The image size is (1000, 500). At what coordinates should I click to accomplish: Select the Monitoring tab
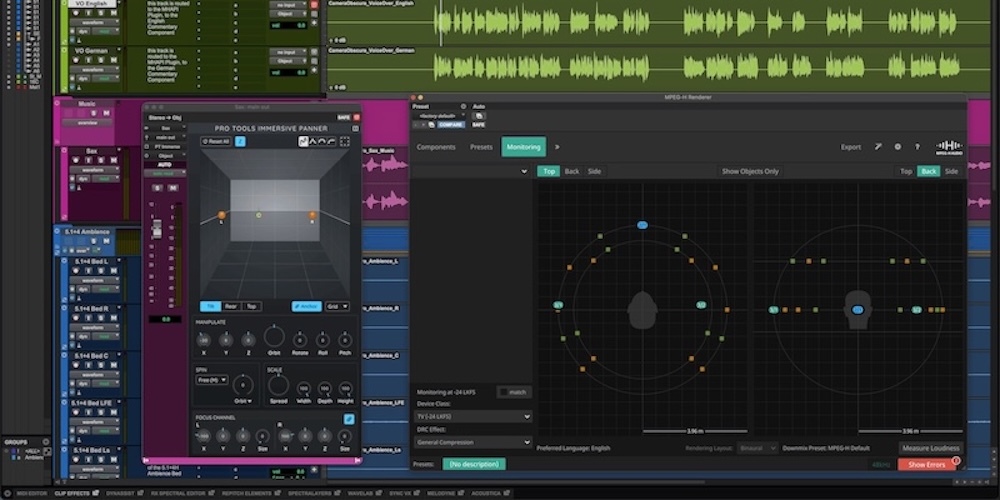tap(524, 147)
